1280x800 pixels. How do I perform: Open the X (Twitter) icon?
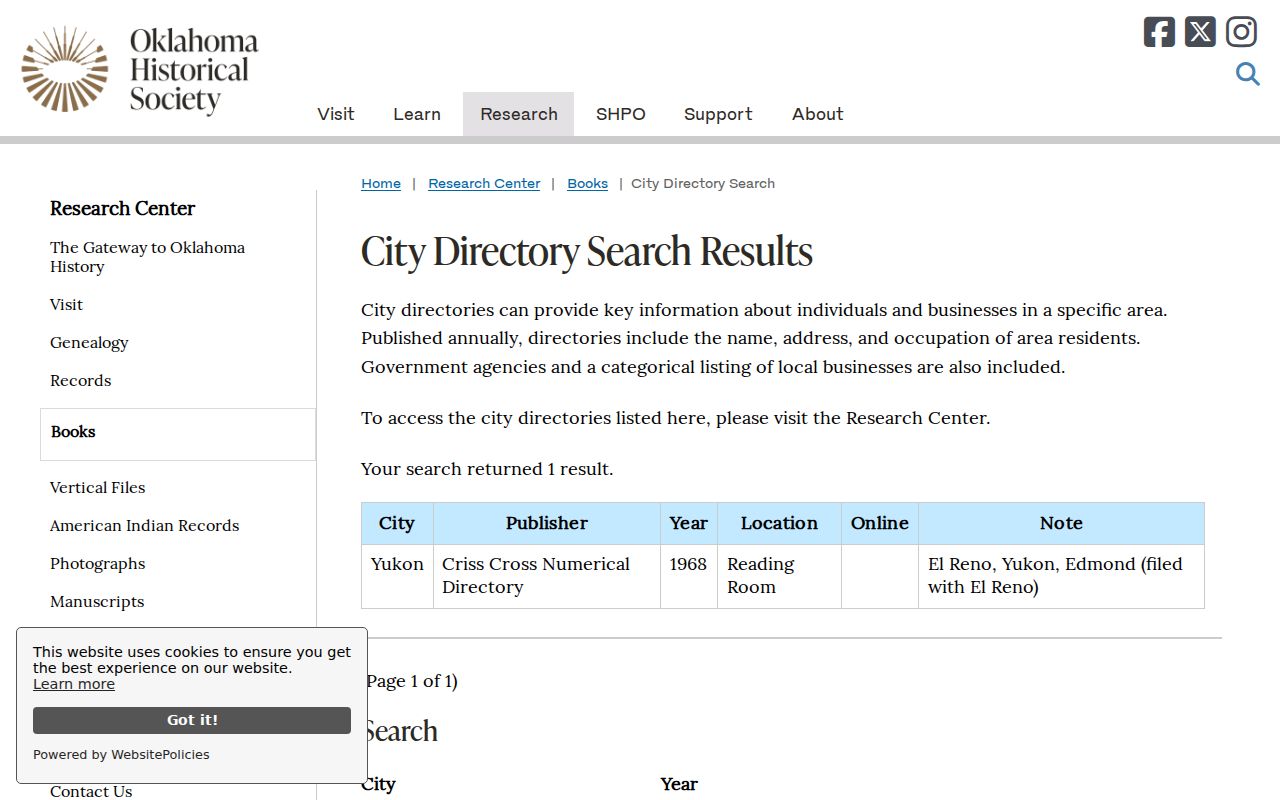pyautogui.click(x=1200, y=32)
